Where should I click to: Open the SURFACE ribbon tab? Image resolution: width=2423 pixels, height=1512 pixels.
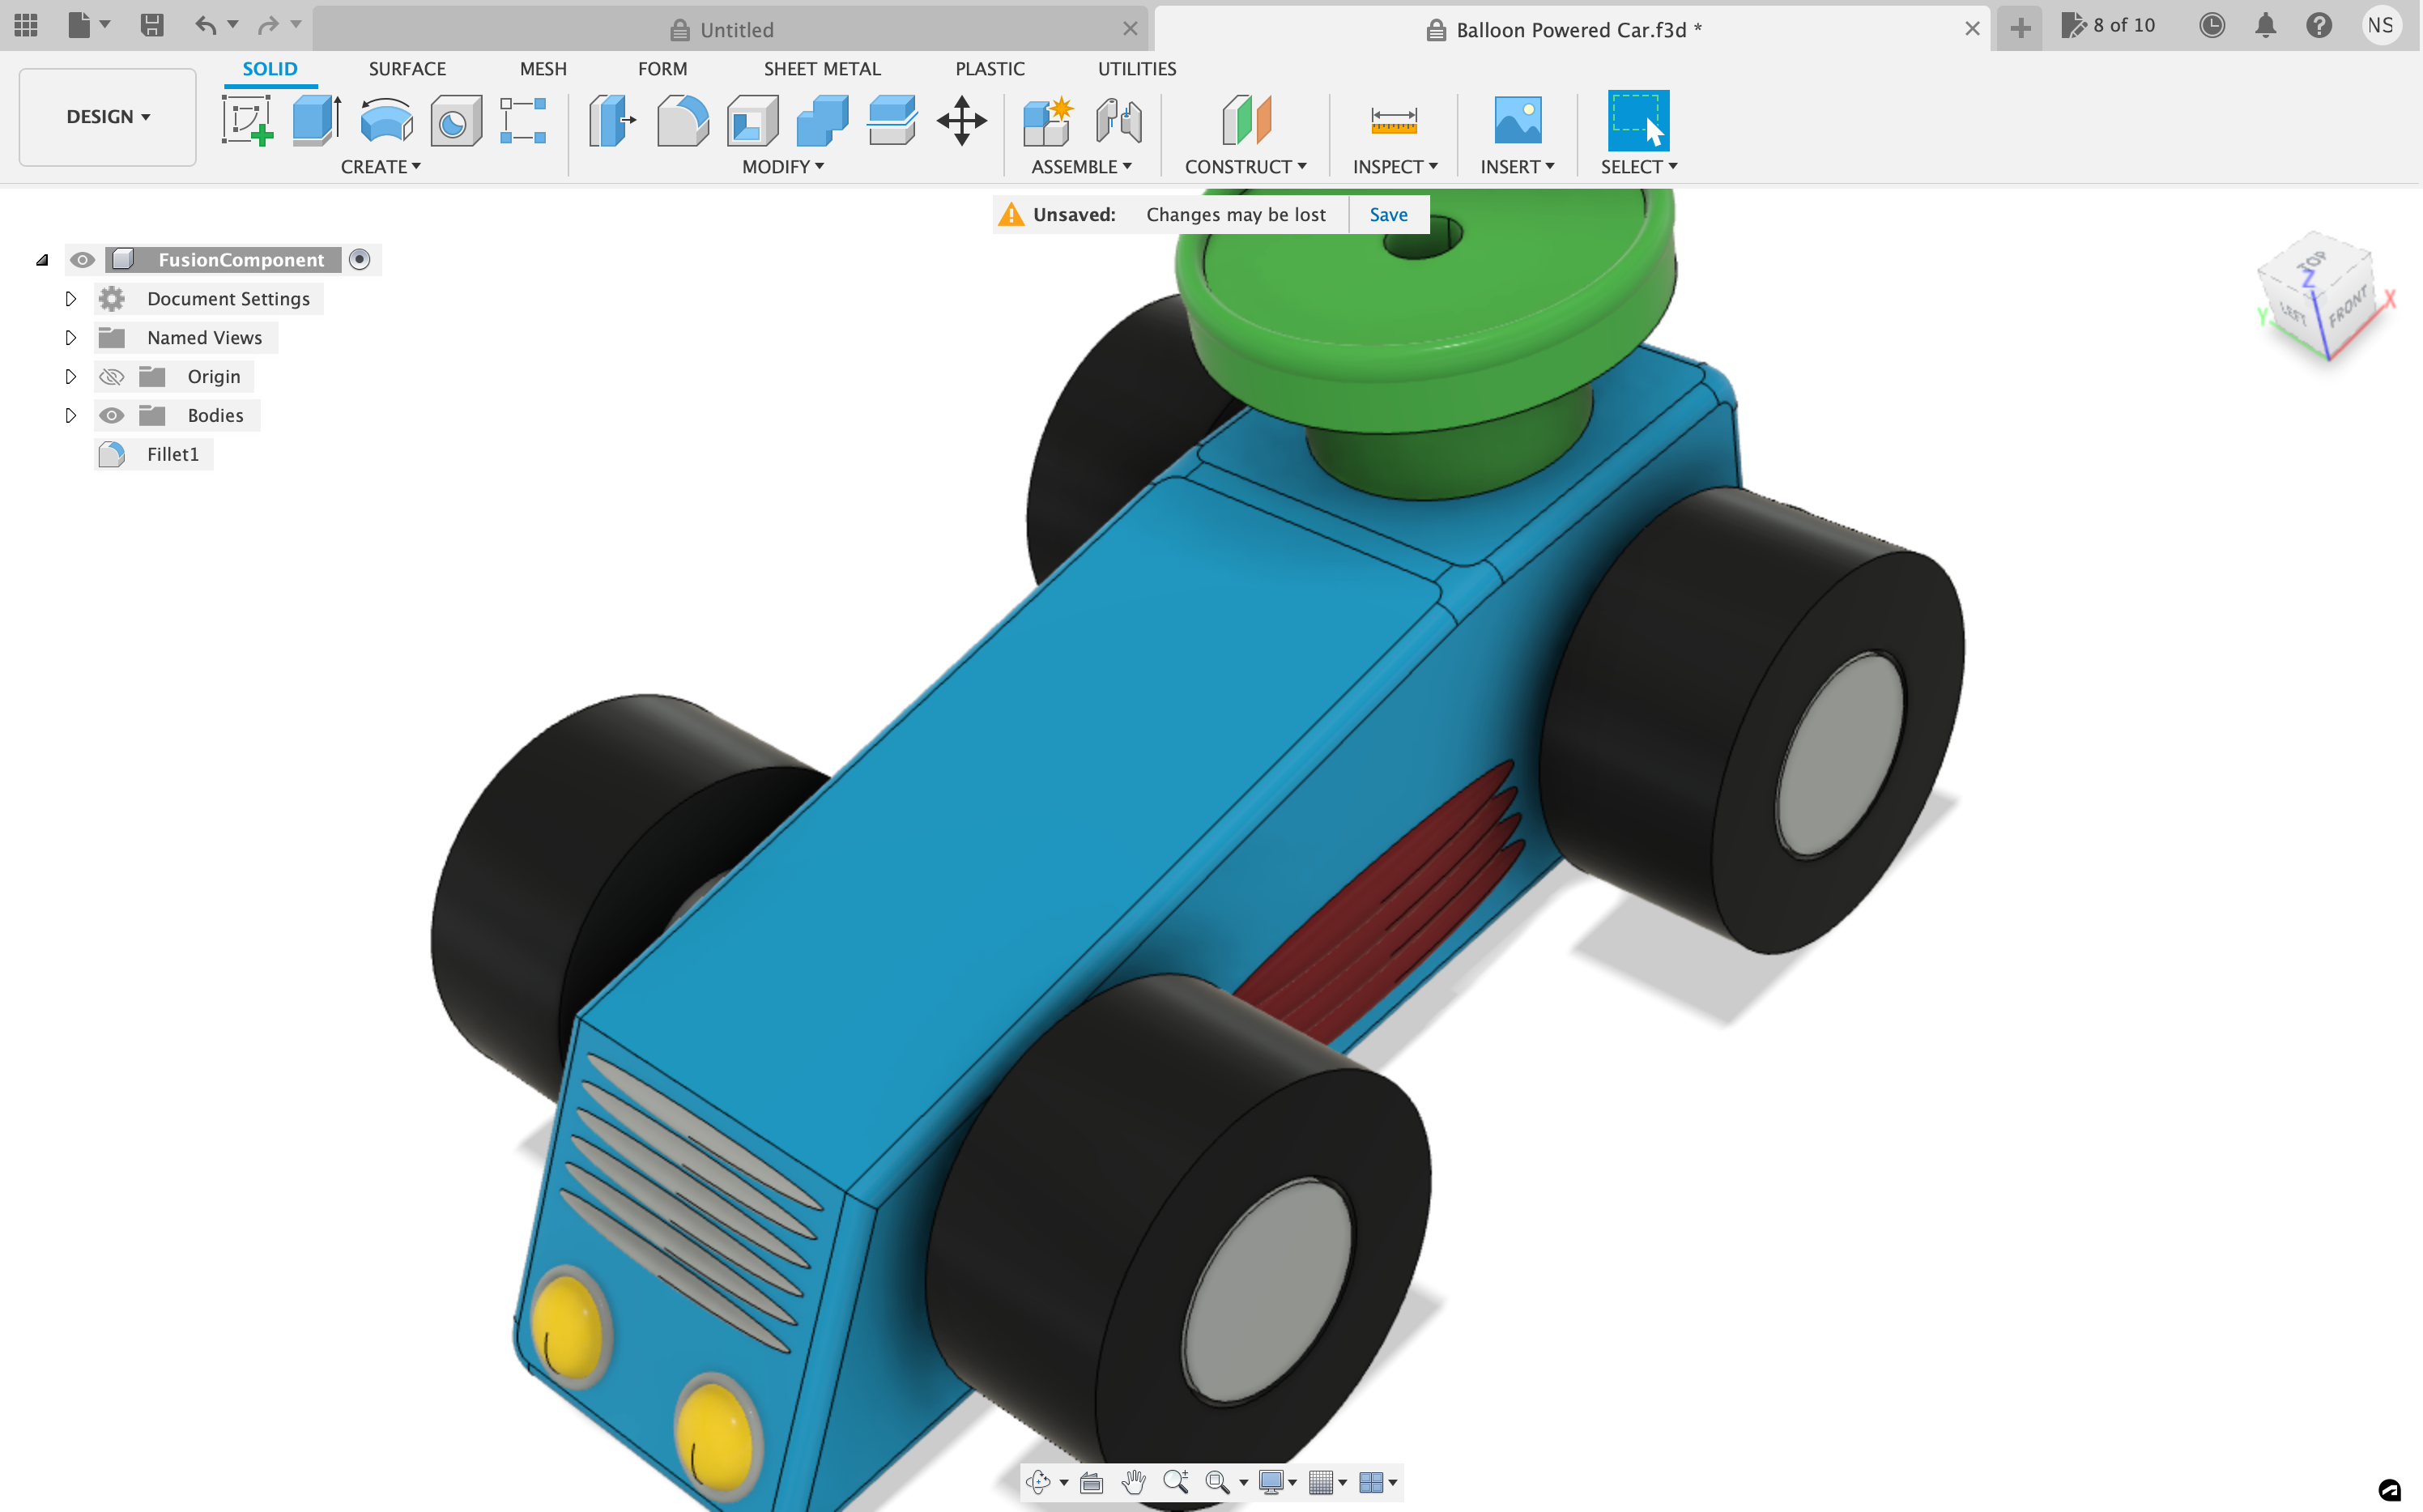pyautogui.click(x=407, y=68)
